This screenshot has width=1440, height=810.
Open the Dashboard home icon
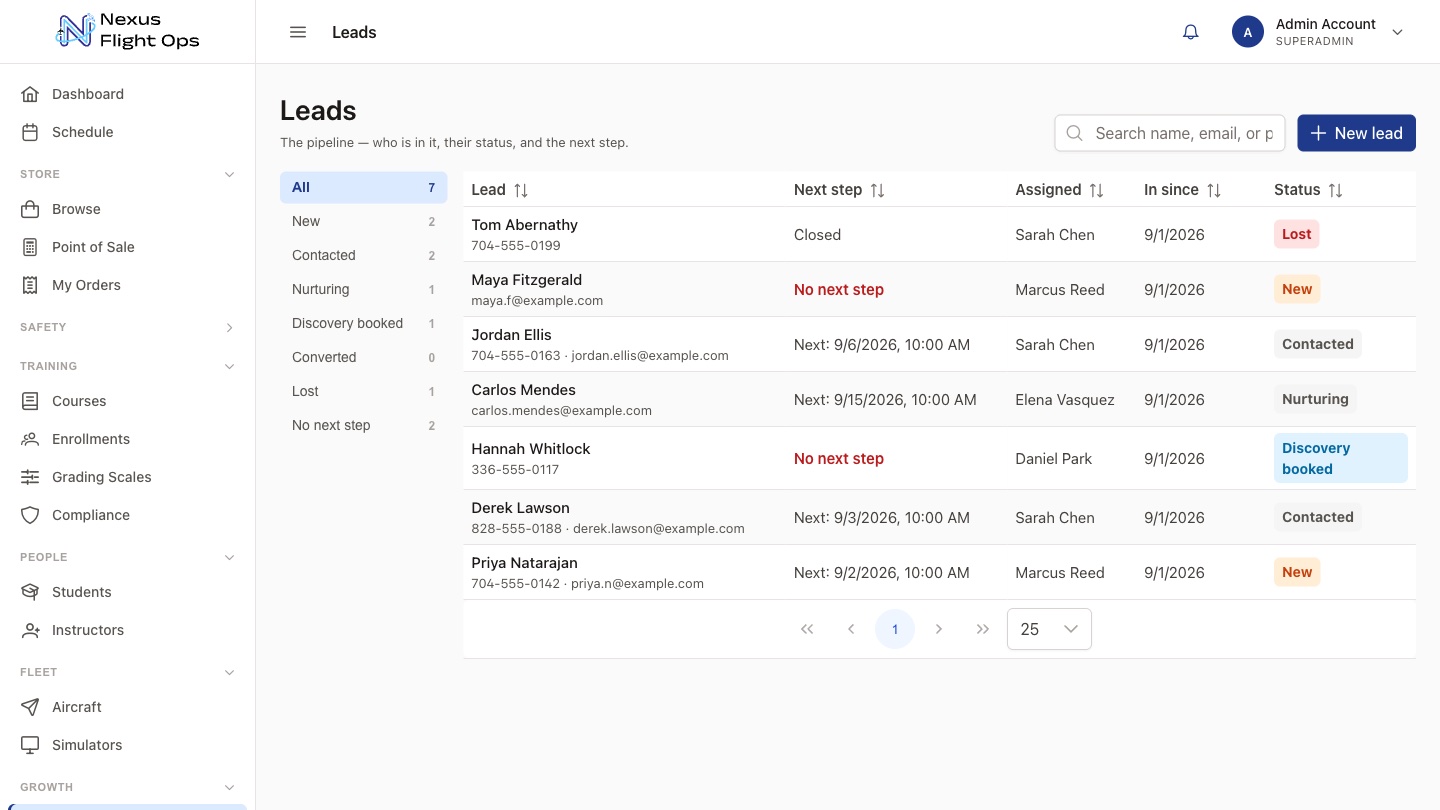(x=30, y=94)
